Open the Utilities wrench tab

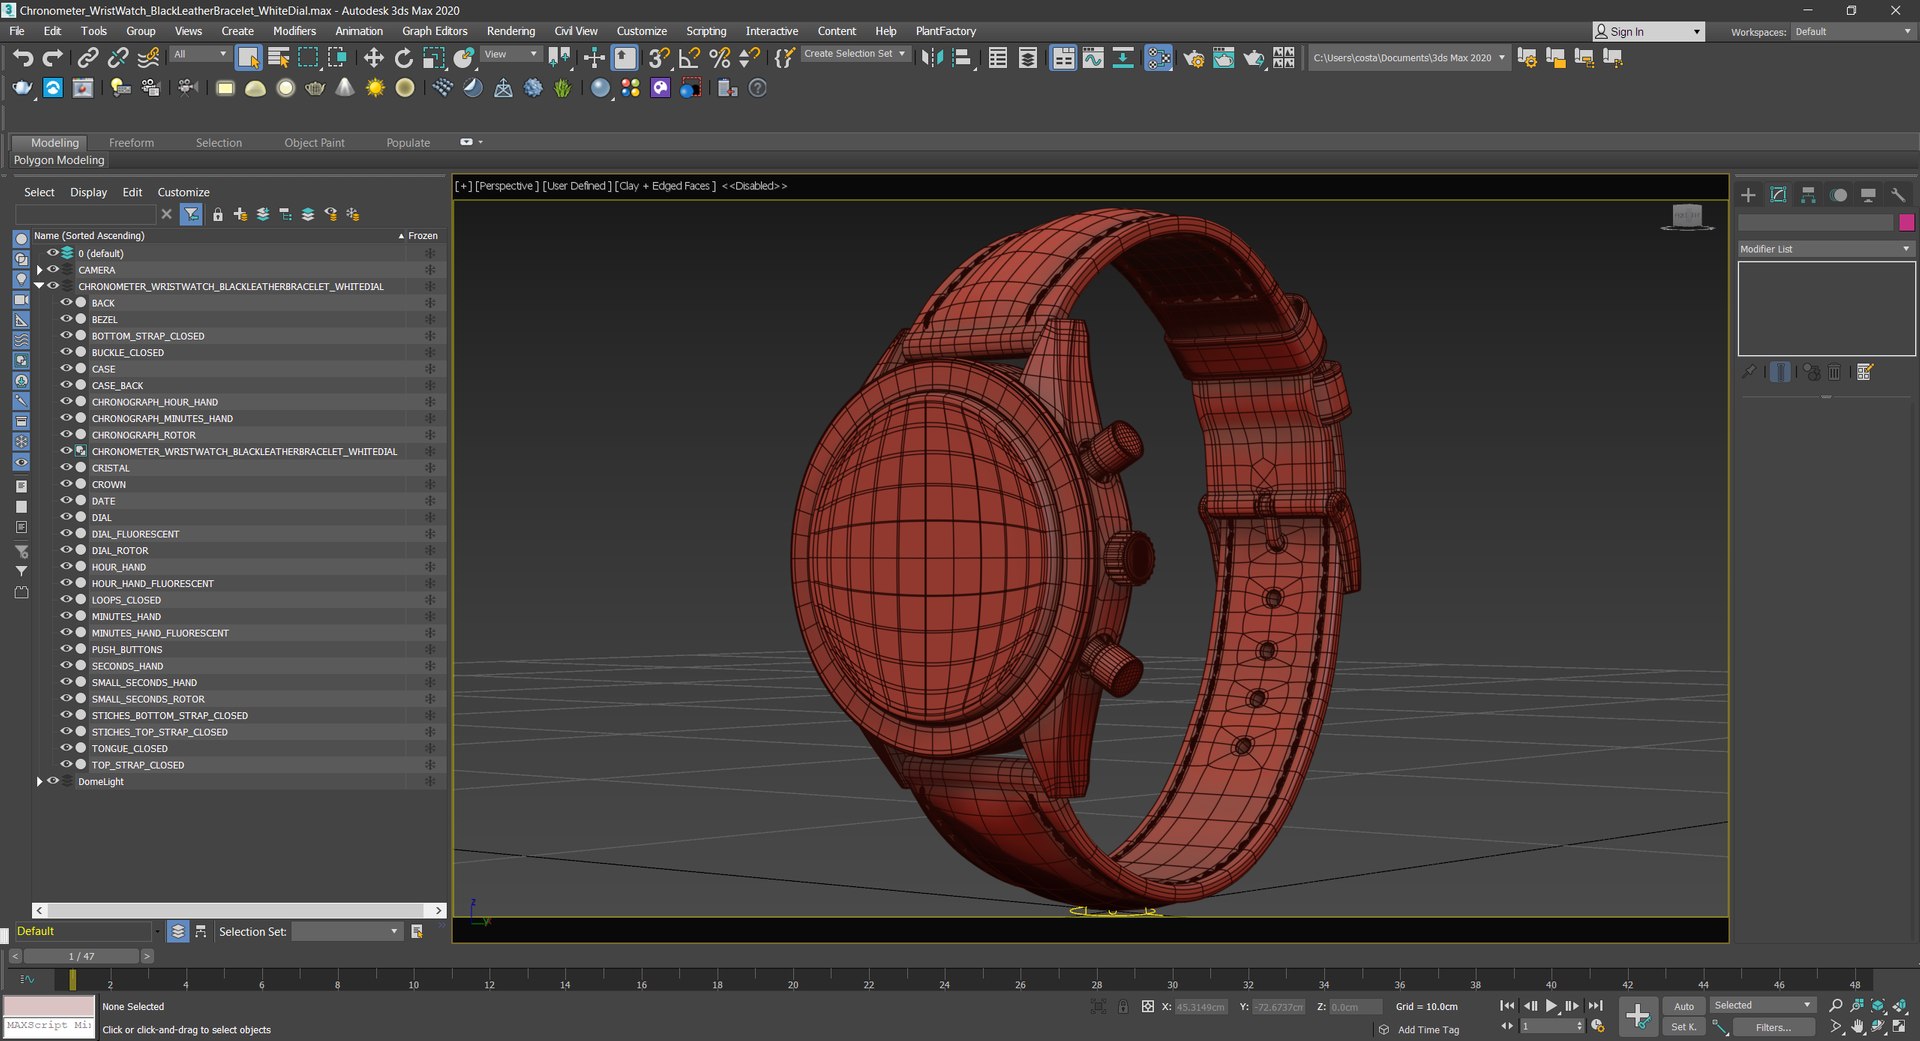1898,195
